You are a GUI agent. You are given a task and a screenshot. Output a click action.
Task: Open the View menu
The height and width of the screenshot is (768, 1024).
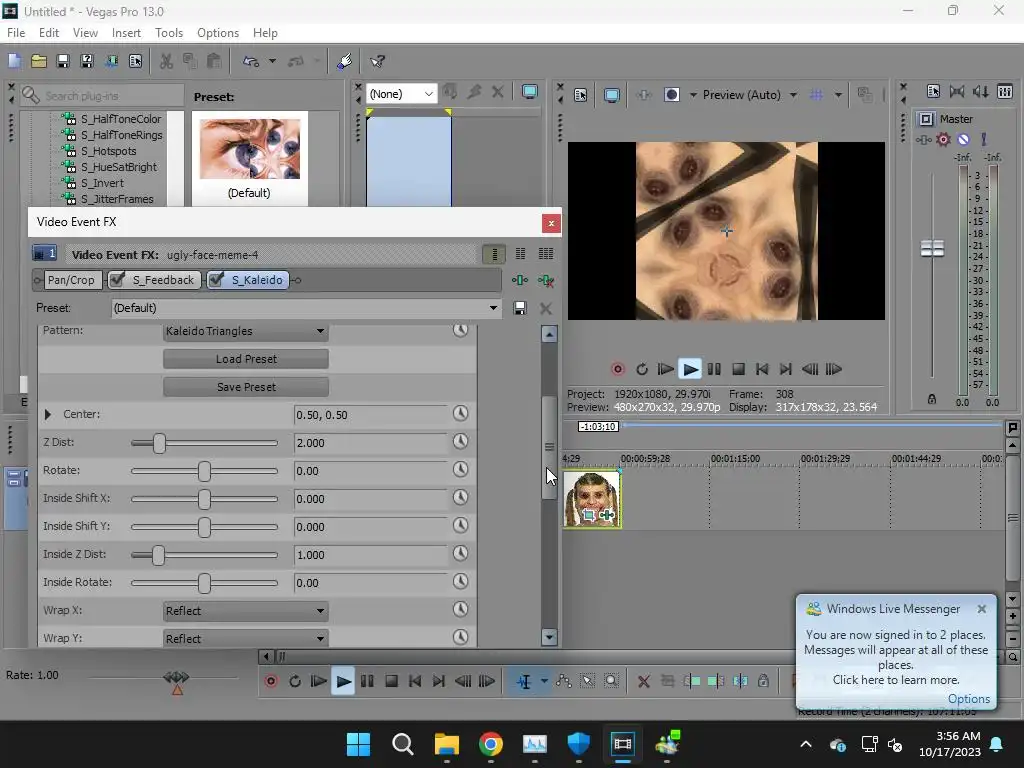[x=85, y=33]
